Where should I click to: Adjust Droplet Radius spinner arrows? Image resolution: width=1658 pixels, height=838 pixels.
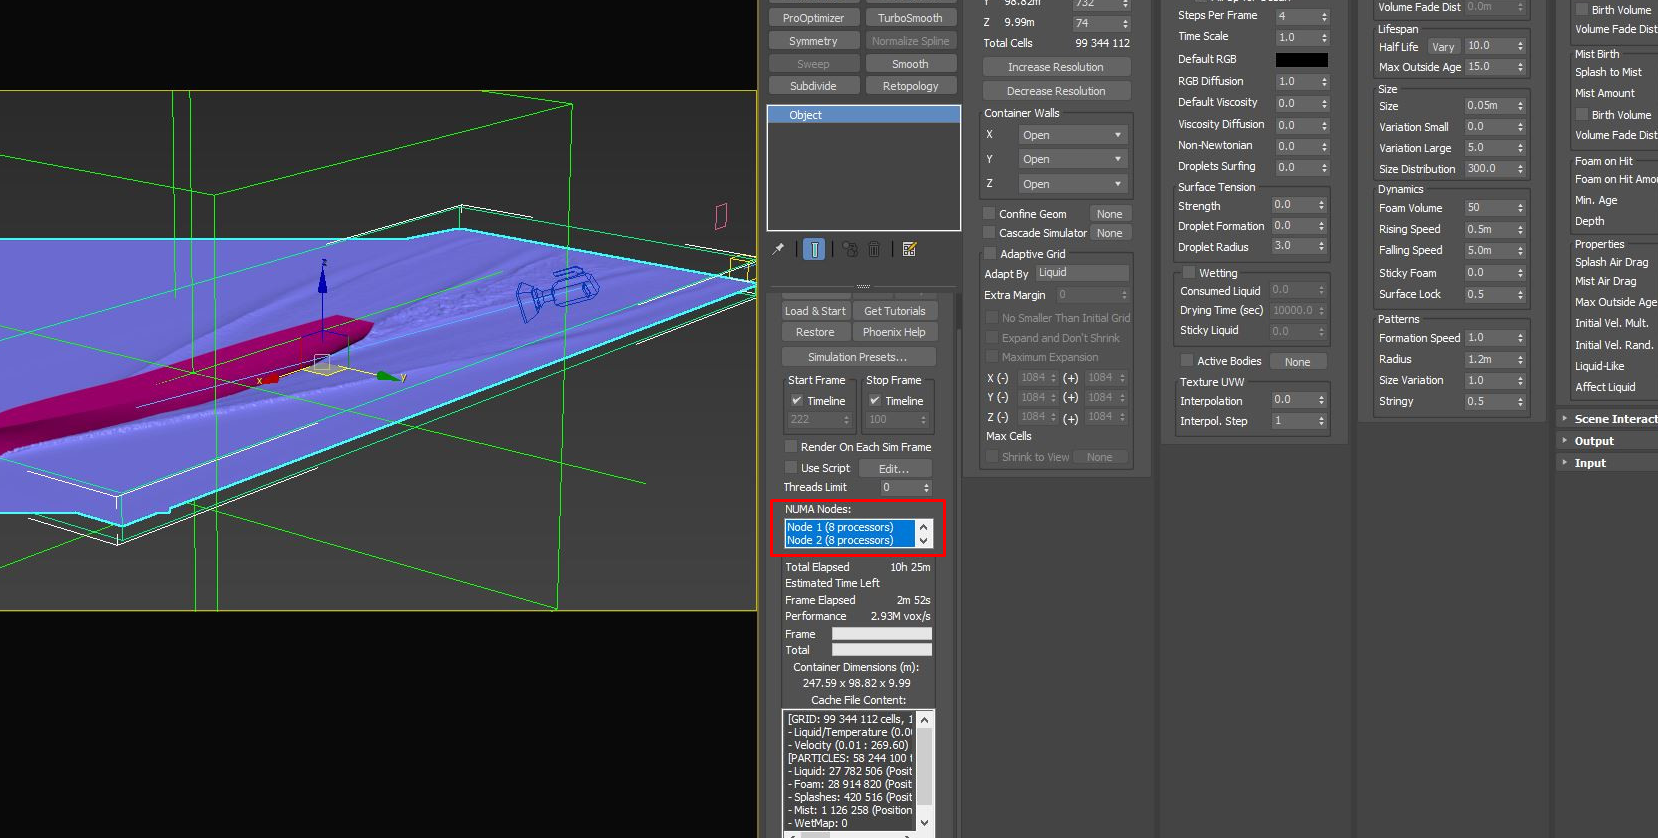1321,246
